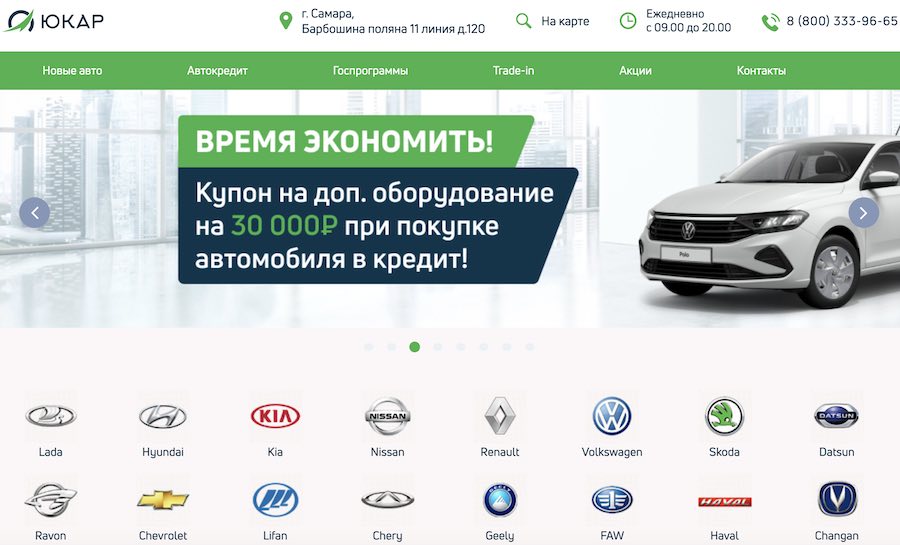900x545 pixels.
Task: Select the Nissan brand logo
Action: (x=387, y=416)
